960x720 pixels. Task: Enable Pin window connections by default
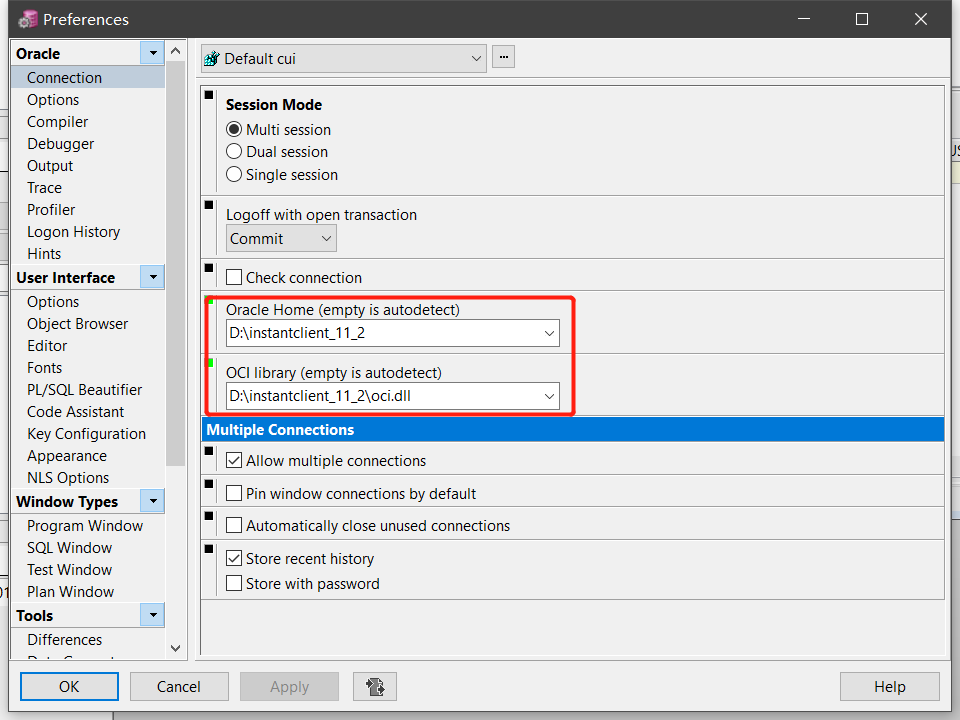[233, 493]
